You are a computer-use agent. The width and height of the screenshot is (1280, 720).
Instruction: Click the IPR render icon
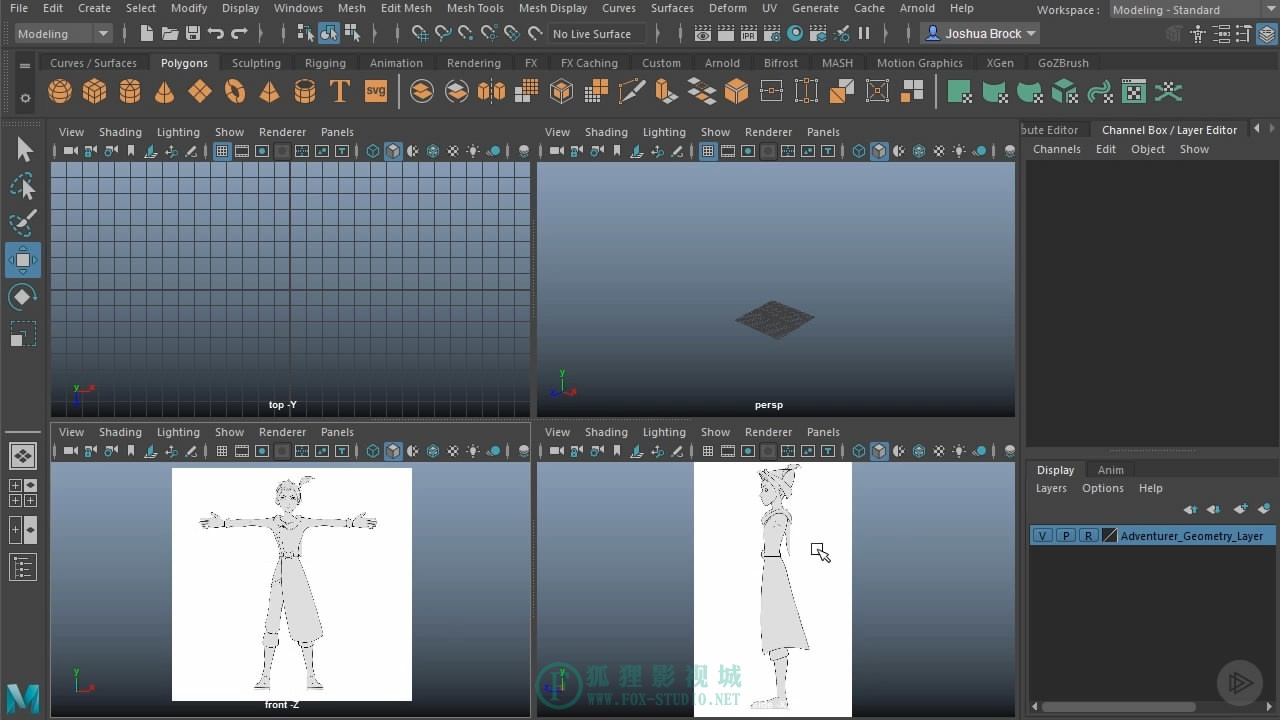(749, 33)
